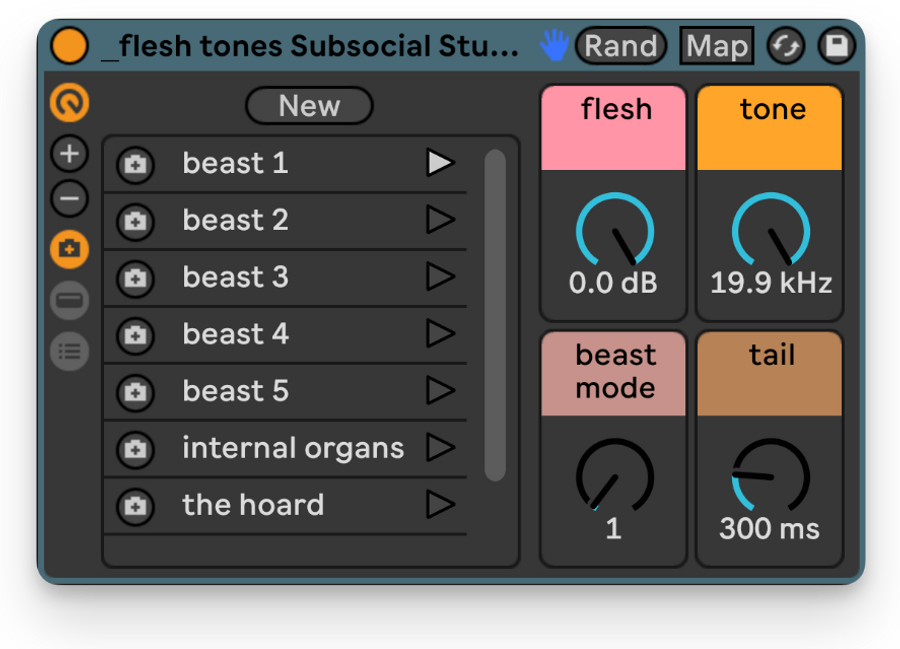The height and width of the screenshot is (649, 900).
Task: Click the save preset disk icon
Action: click(836, 46)
